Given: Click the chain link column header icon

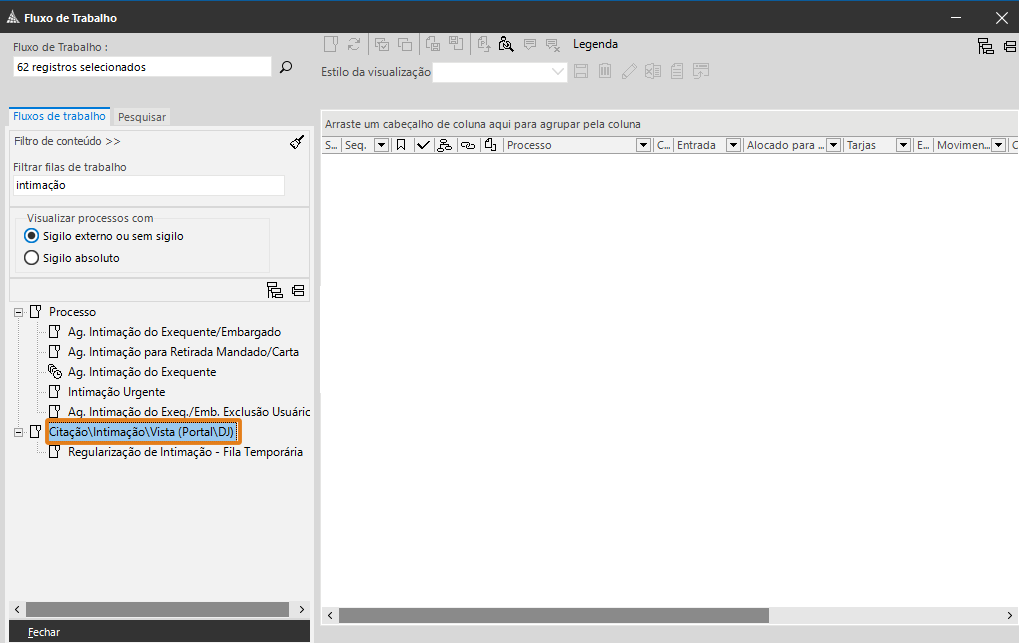Looking at the screenshot, I should [x=468, y=146].
